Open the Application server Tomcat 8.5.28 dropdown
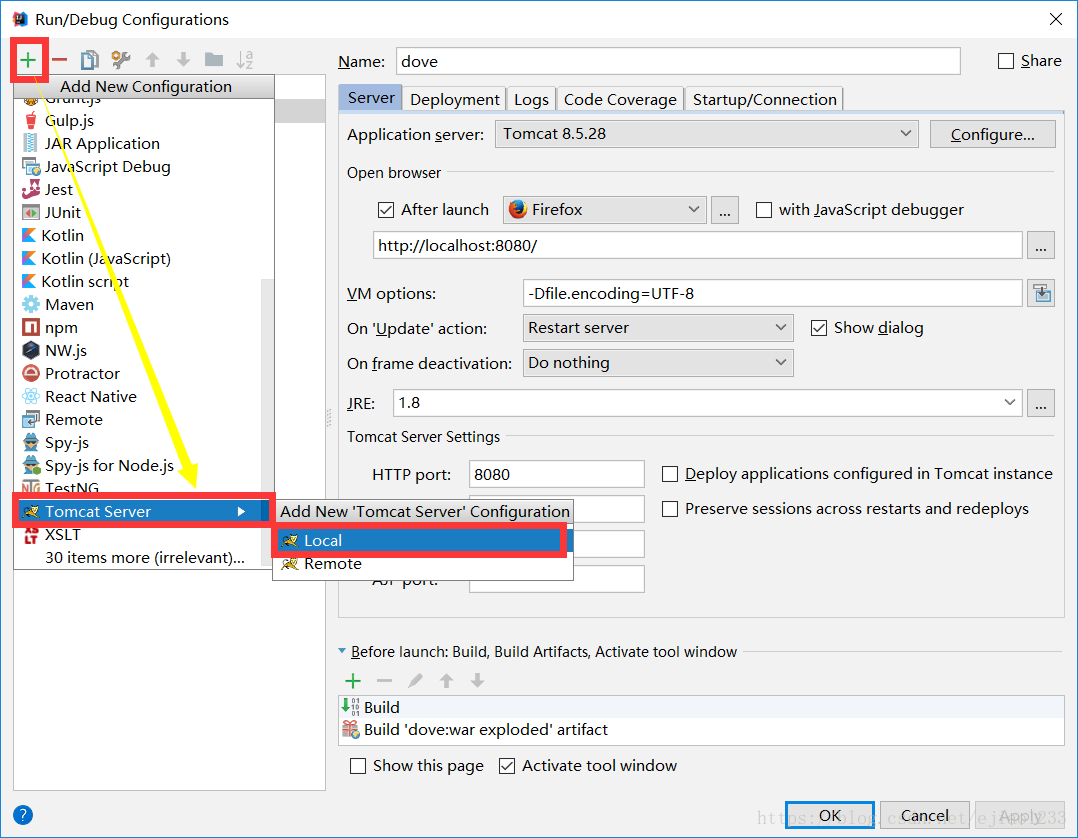 point(707,134)
